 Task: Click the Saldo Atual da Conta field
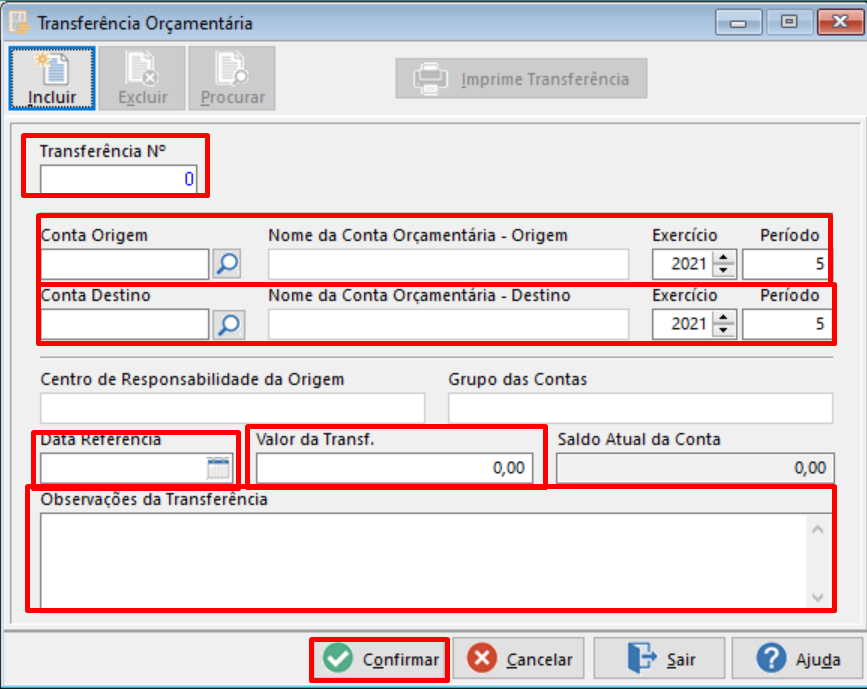coord(695,468)
